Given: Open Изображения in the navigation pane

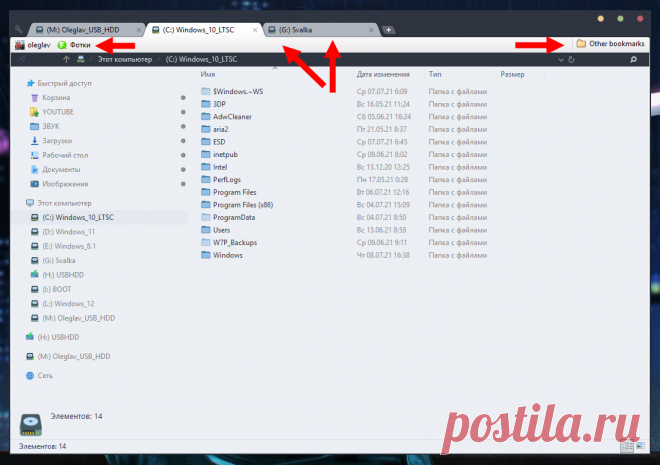Looking at the screenshot, I should 59,184.
